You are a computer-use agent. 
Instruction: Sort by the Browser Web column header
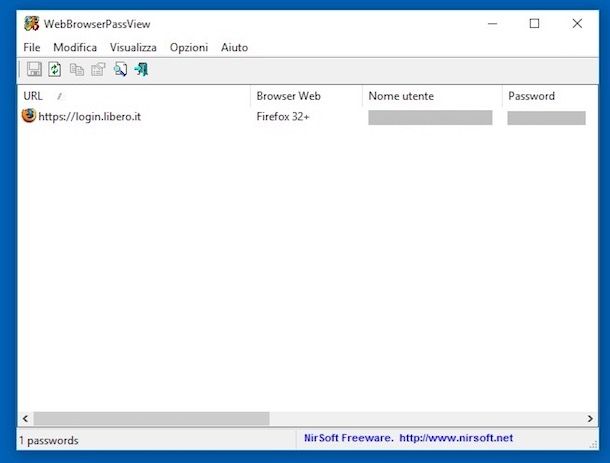pyautogui.click(x=306, y=96)
